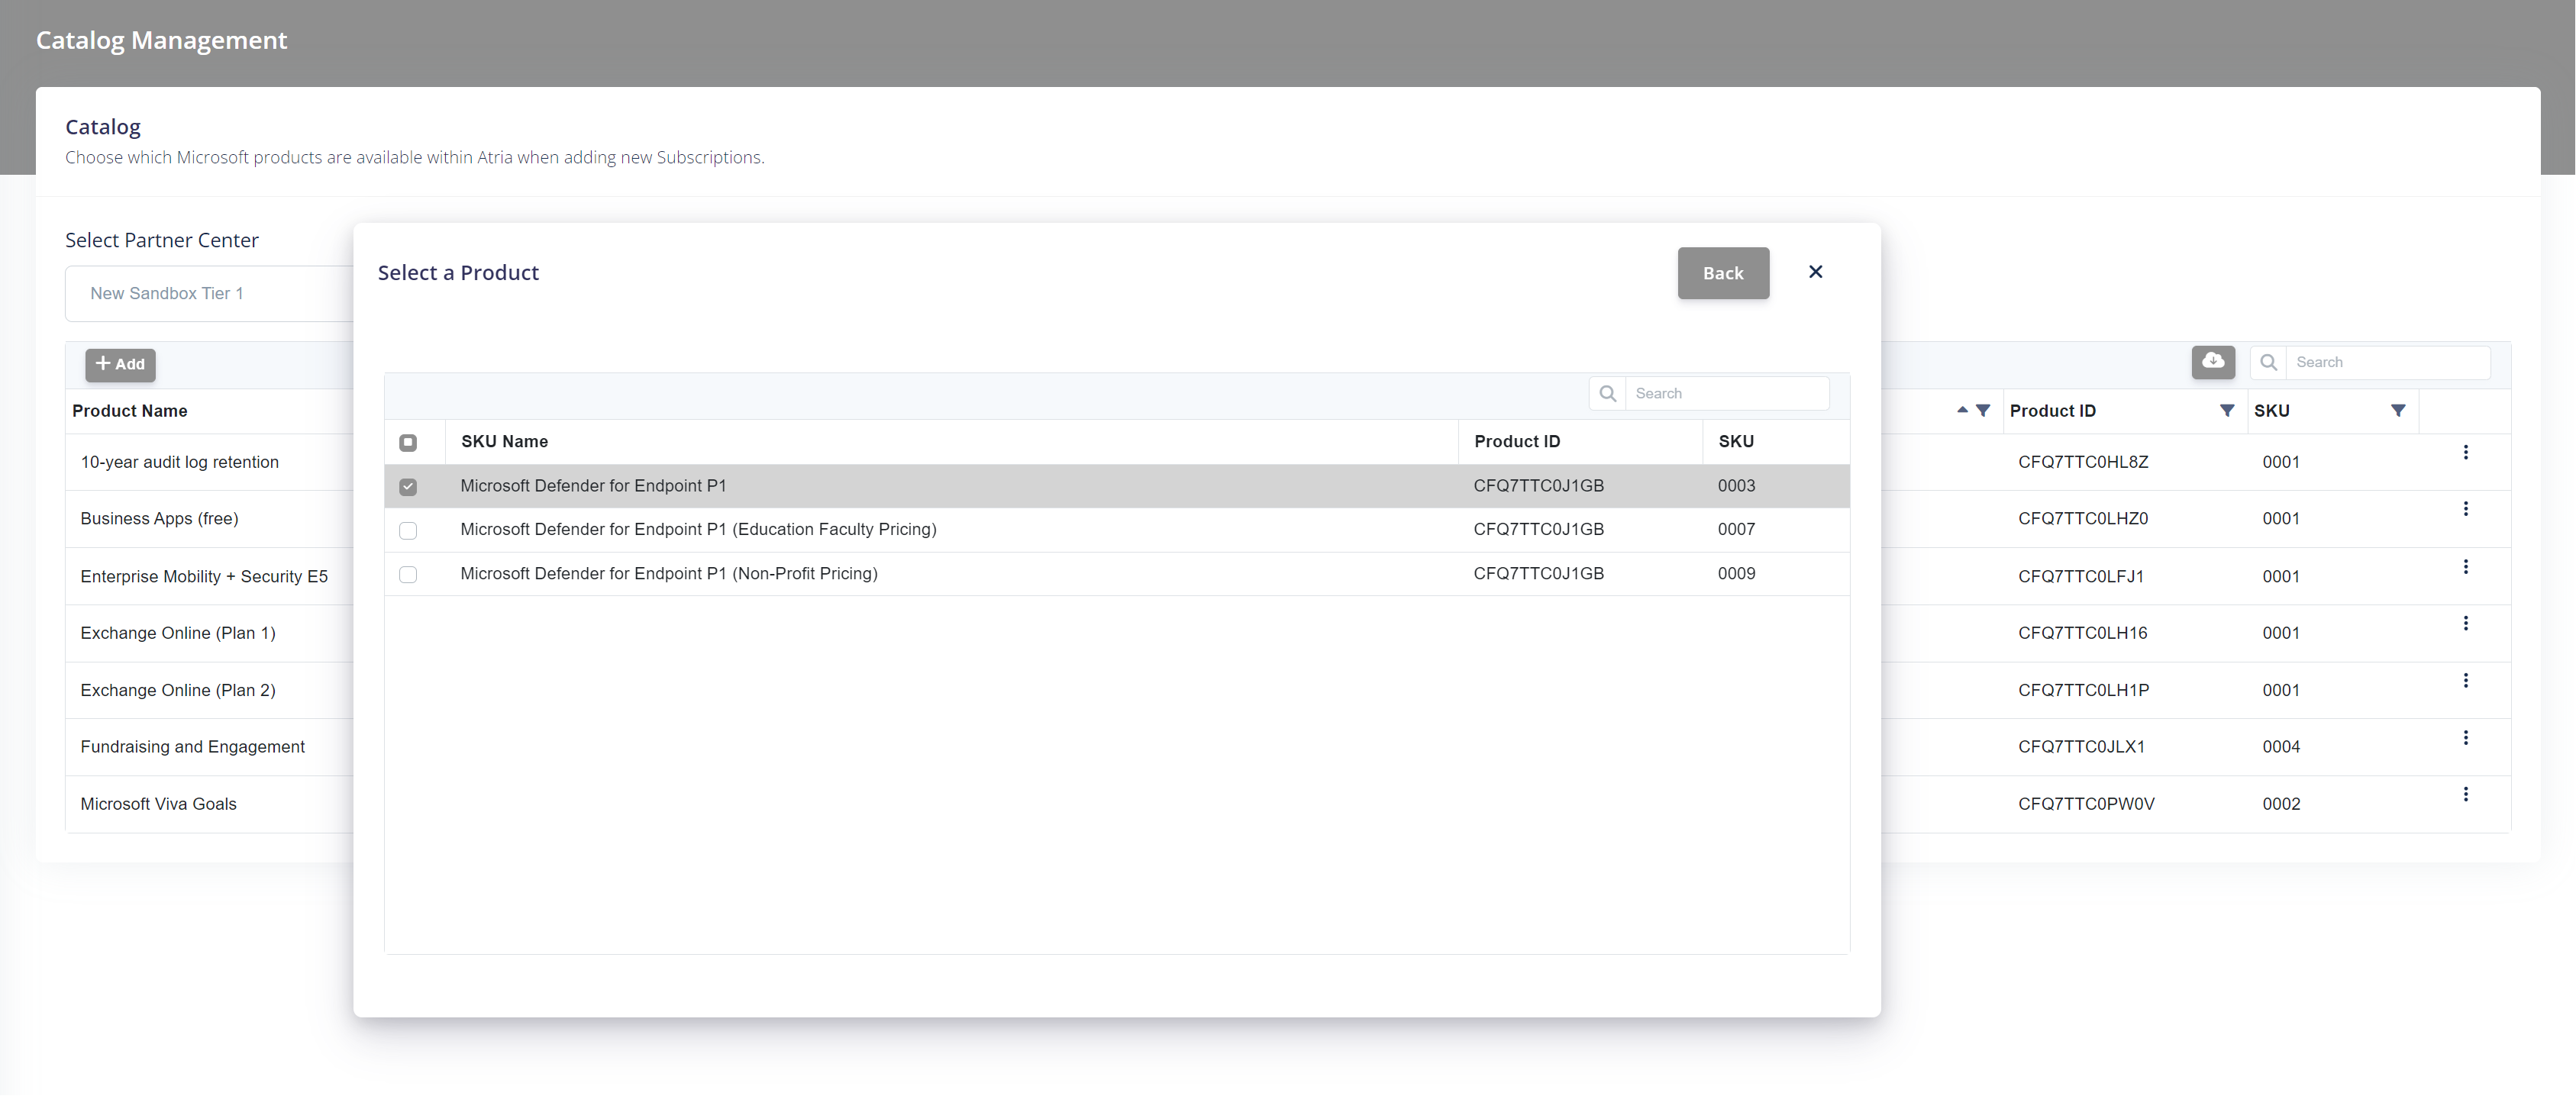The height and width of the screenshot is (1096, 2576).
Task: Click the Add button under Select Partner Center
Action: (x=120, y=364)
